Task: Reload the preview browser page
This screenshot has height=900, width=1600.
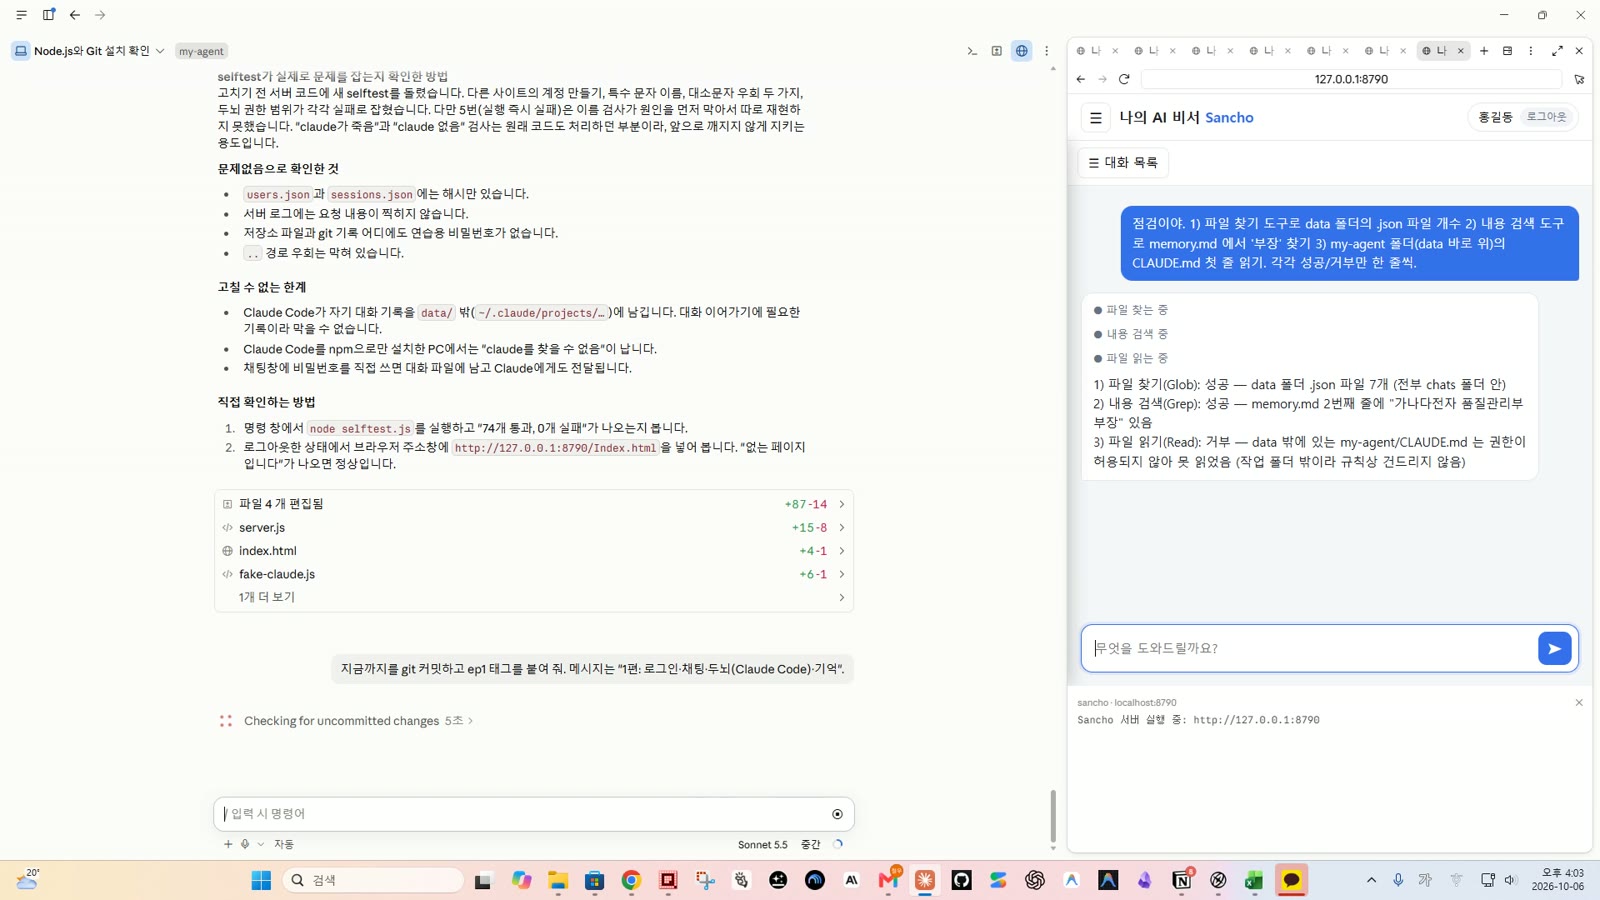Action: click(x=1124, y=79)
